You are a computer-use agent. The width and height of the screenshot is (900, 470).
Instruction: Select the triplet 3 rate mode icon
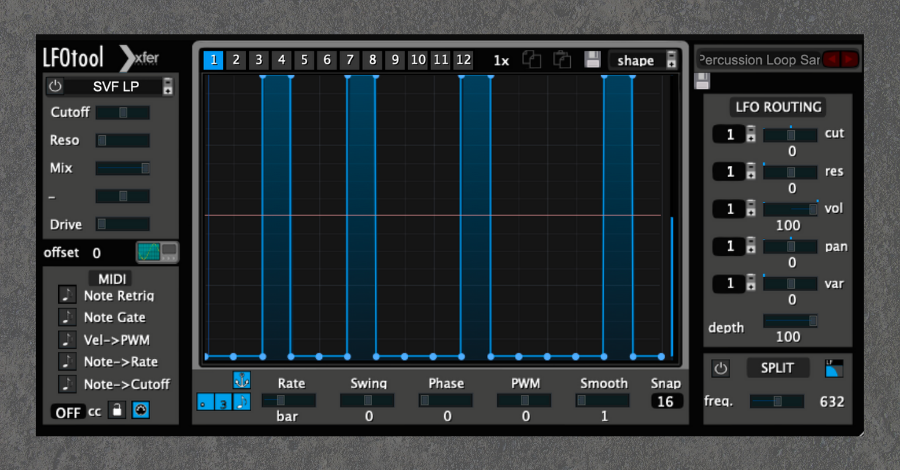(223, 402)
